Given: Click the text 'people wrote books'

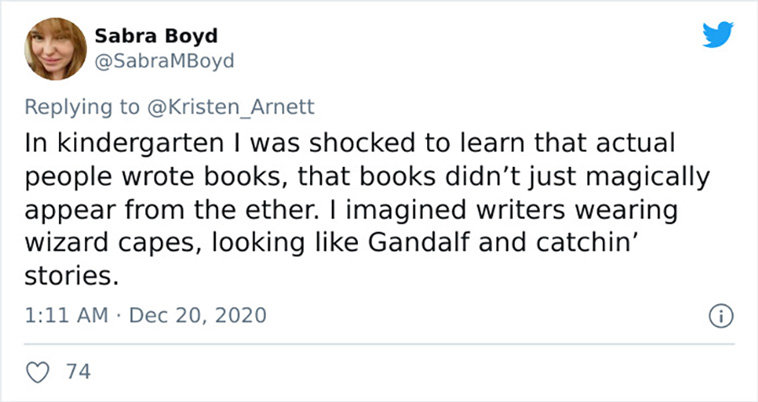Looking at the screenshot, I should pyautogui.click(x=152, y=177).
